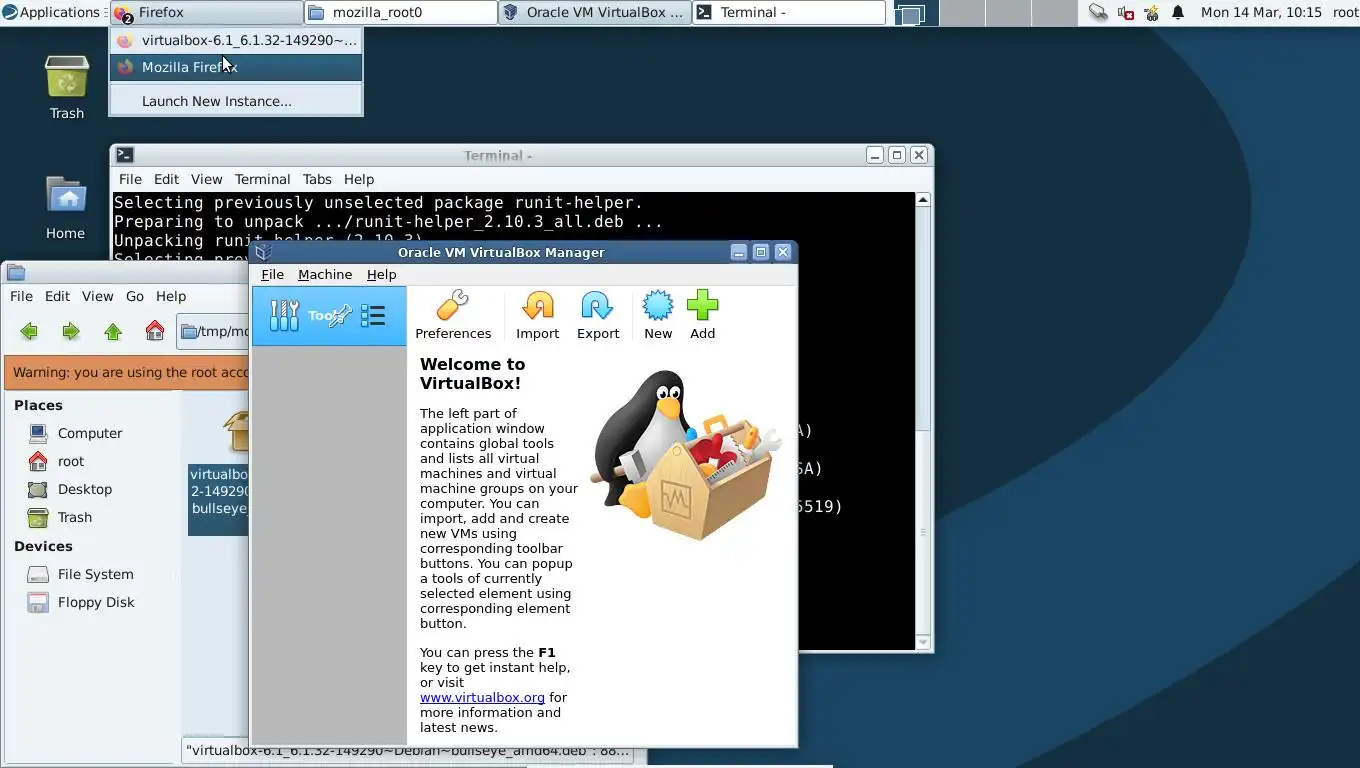Image resolution: width=1360 pixels, height=768 pixels.
Task: Switch to the mozilla_root0 window
Action: pos(401,13)
